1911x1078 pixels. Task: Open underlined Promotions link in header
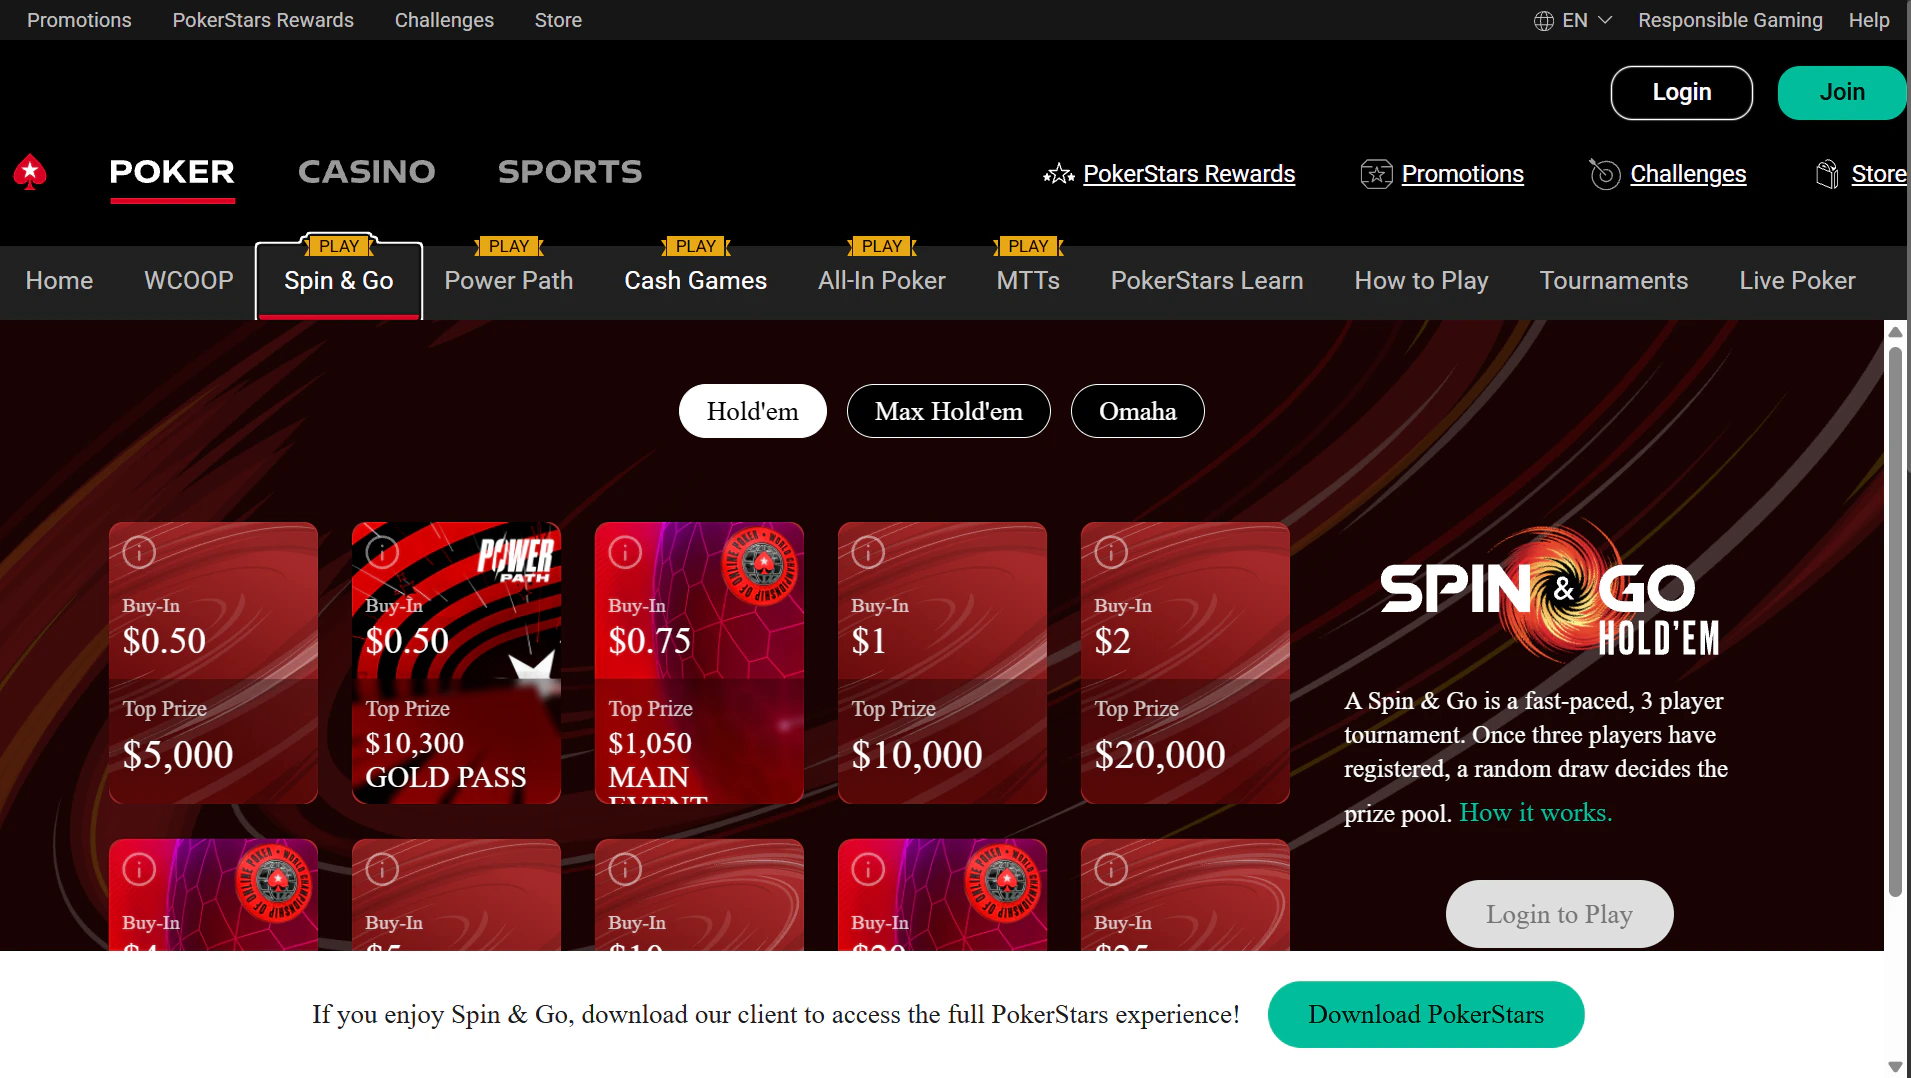tap(1462, 174)
